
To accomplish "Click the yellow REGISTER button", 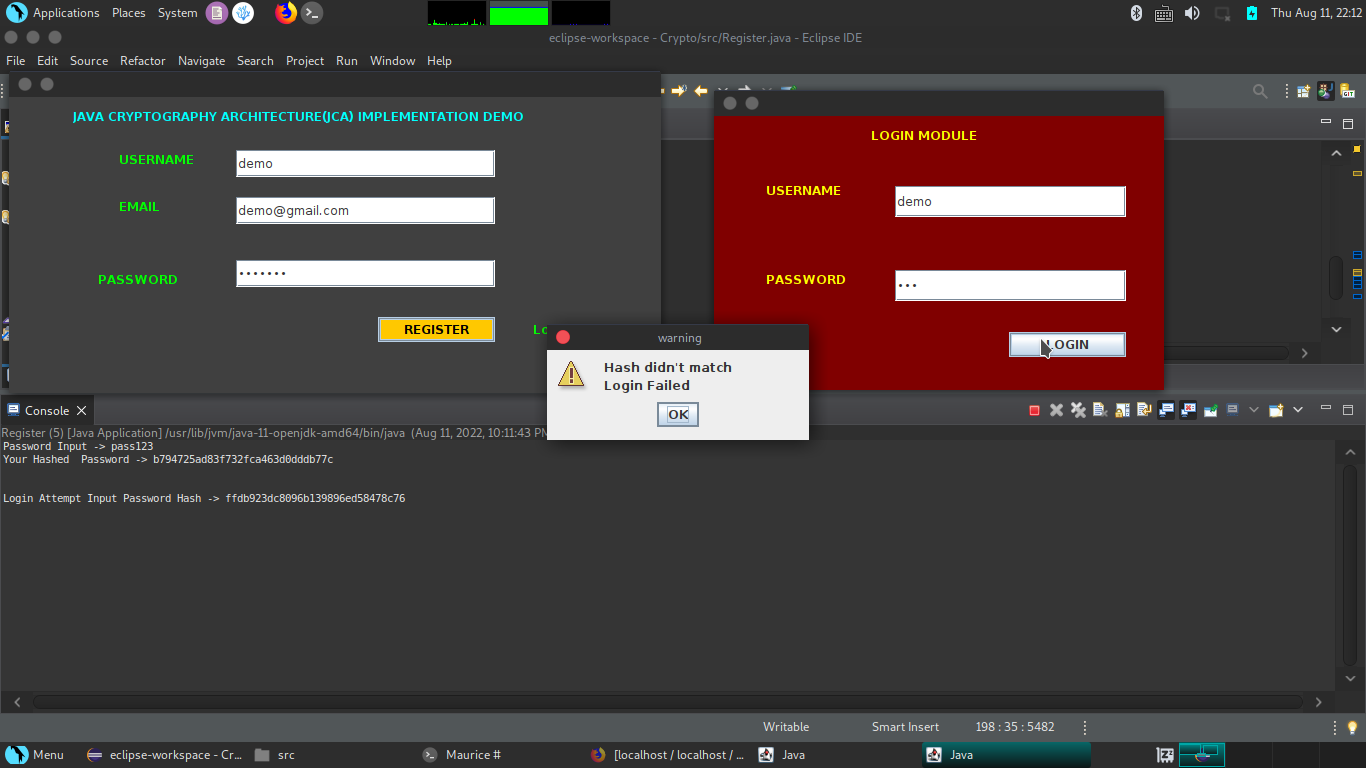I will coord(436,329).
